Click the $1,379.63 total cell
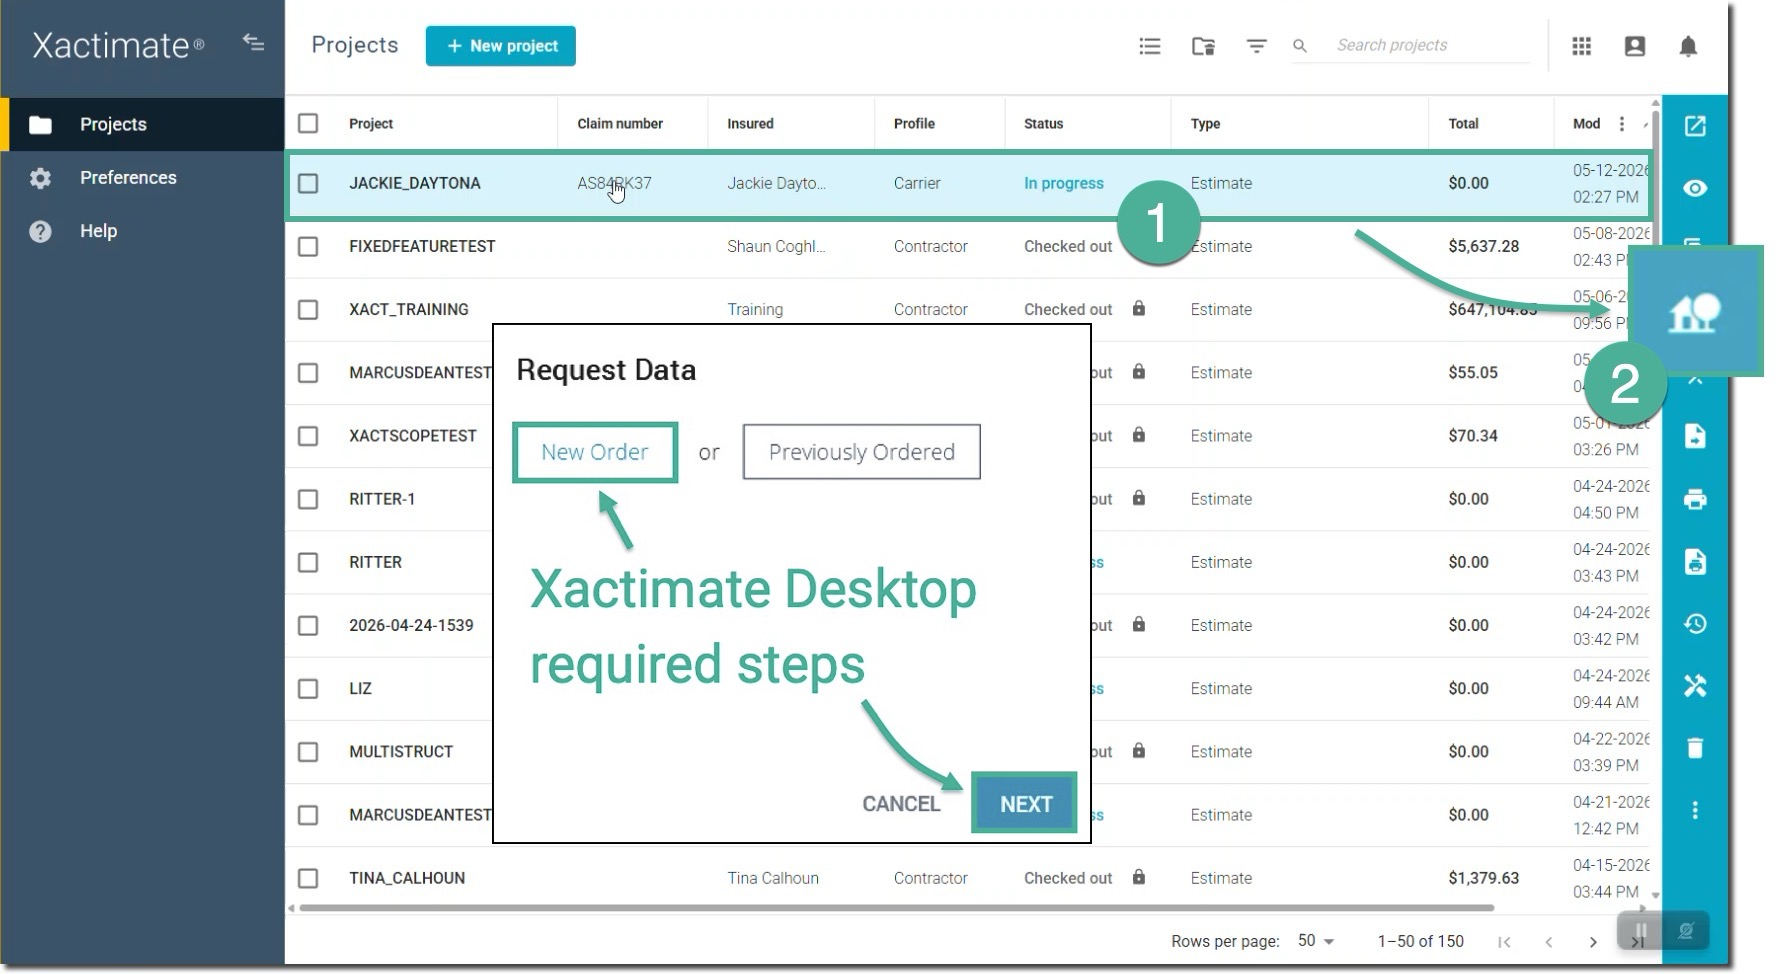 coord(1483,878)
